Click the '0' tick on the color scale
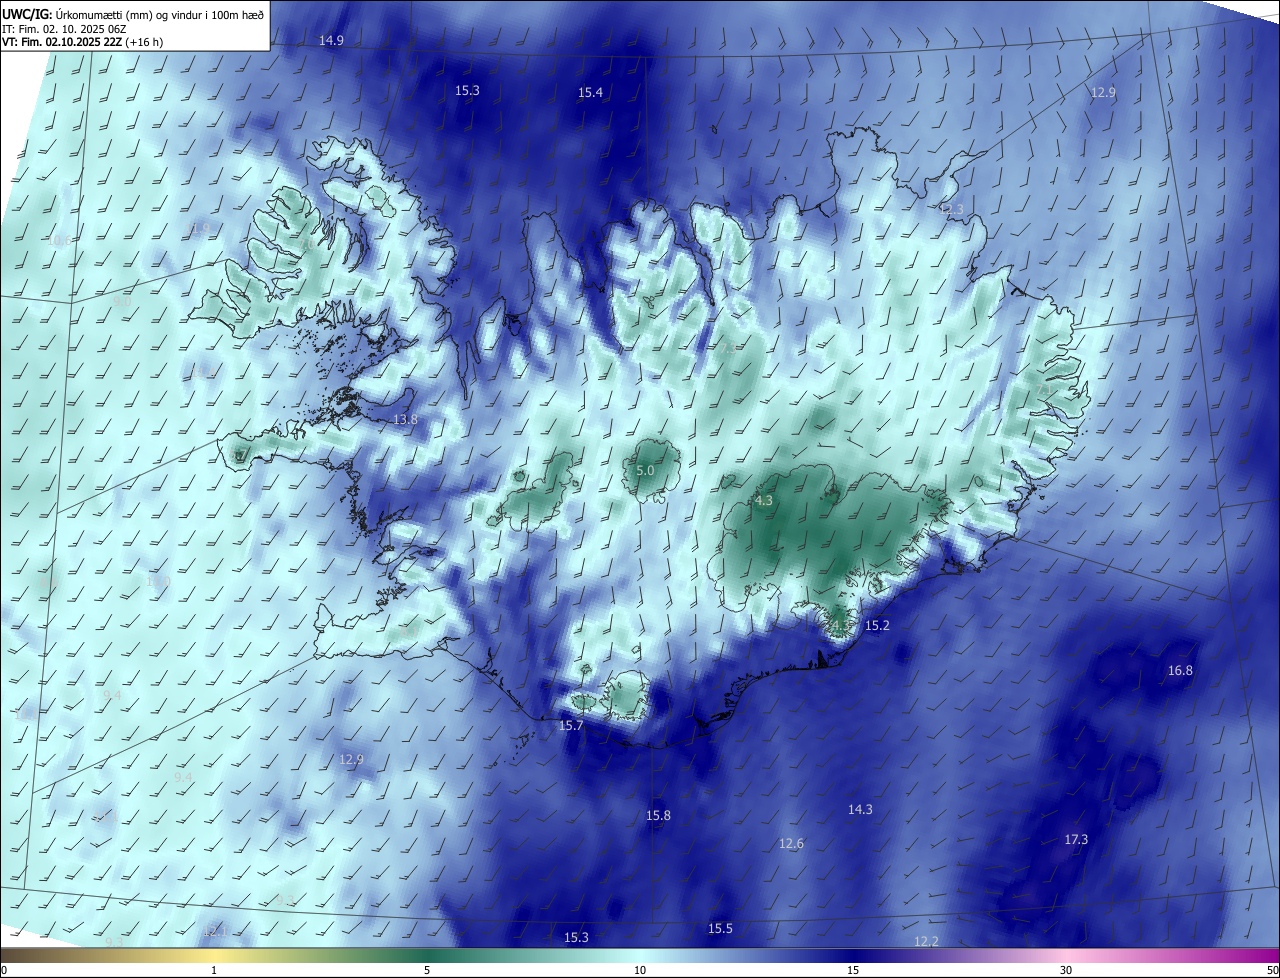This screenshot has height=978, width=1280. tap(3, 970)
